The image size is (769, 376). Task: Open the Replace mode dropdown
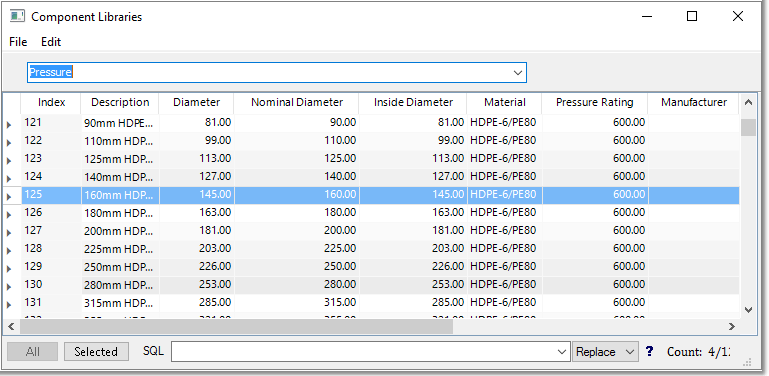pyautogui.click(x=605, y=352)
